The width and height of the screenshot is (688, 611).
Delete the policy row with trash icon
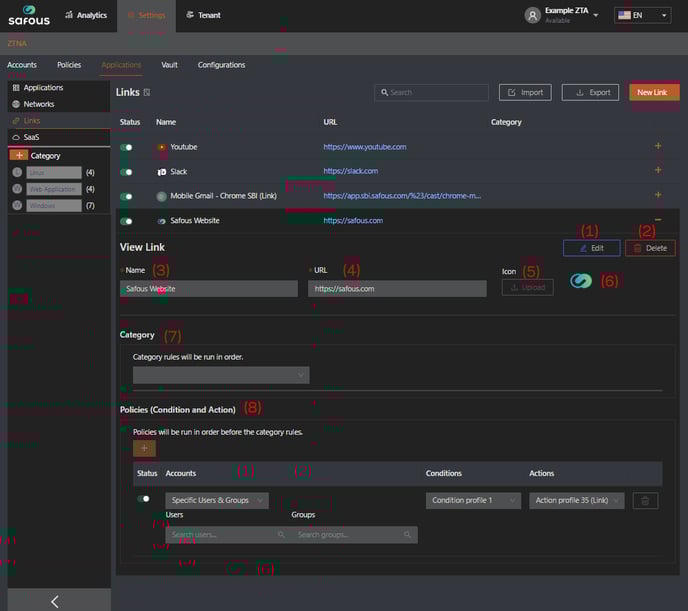coord(645,500)
